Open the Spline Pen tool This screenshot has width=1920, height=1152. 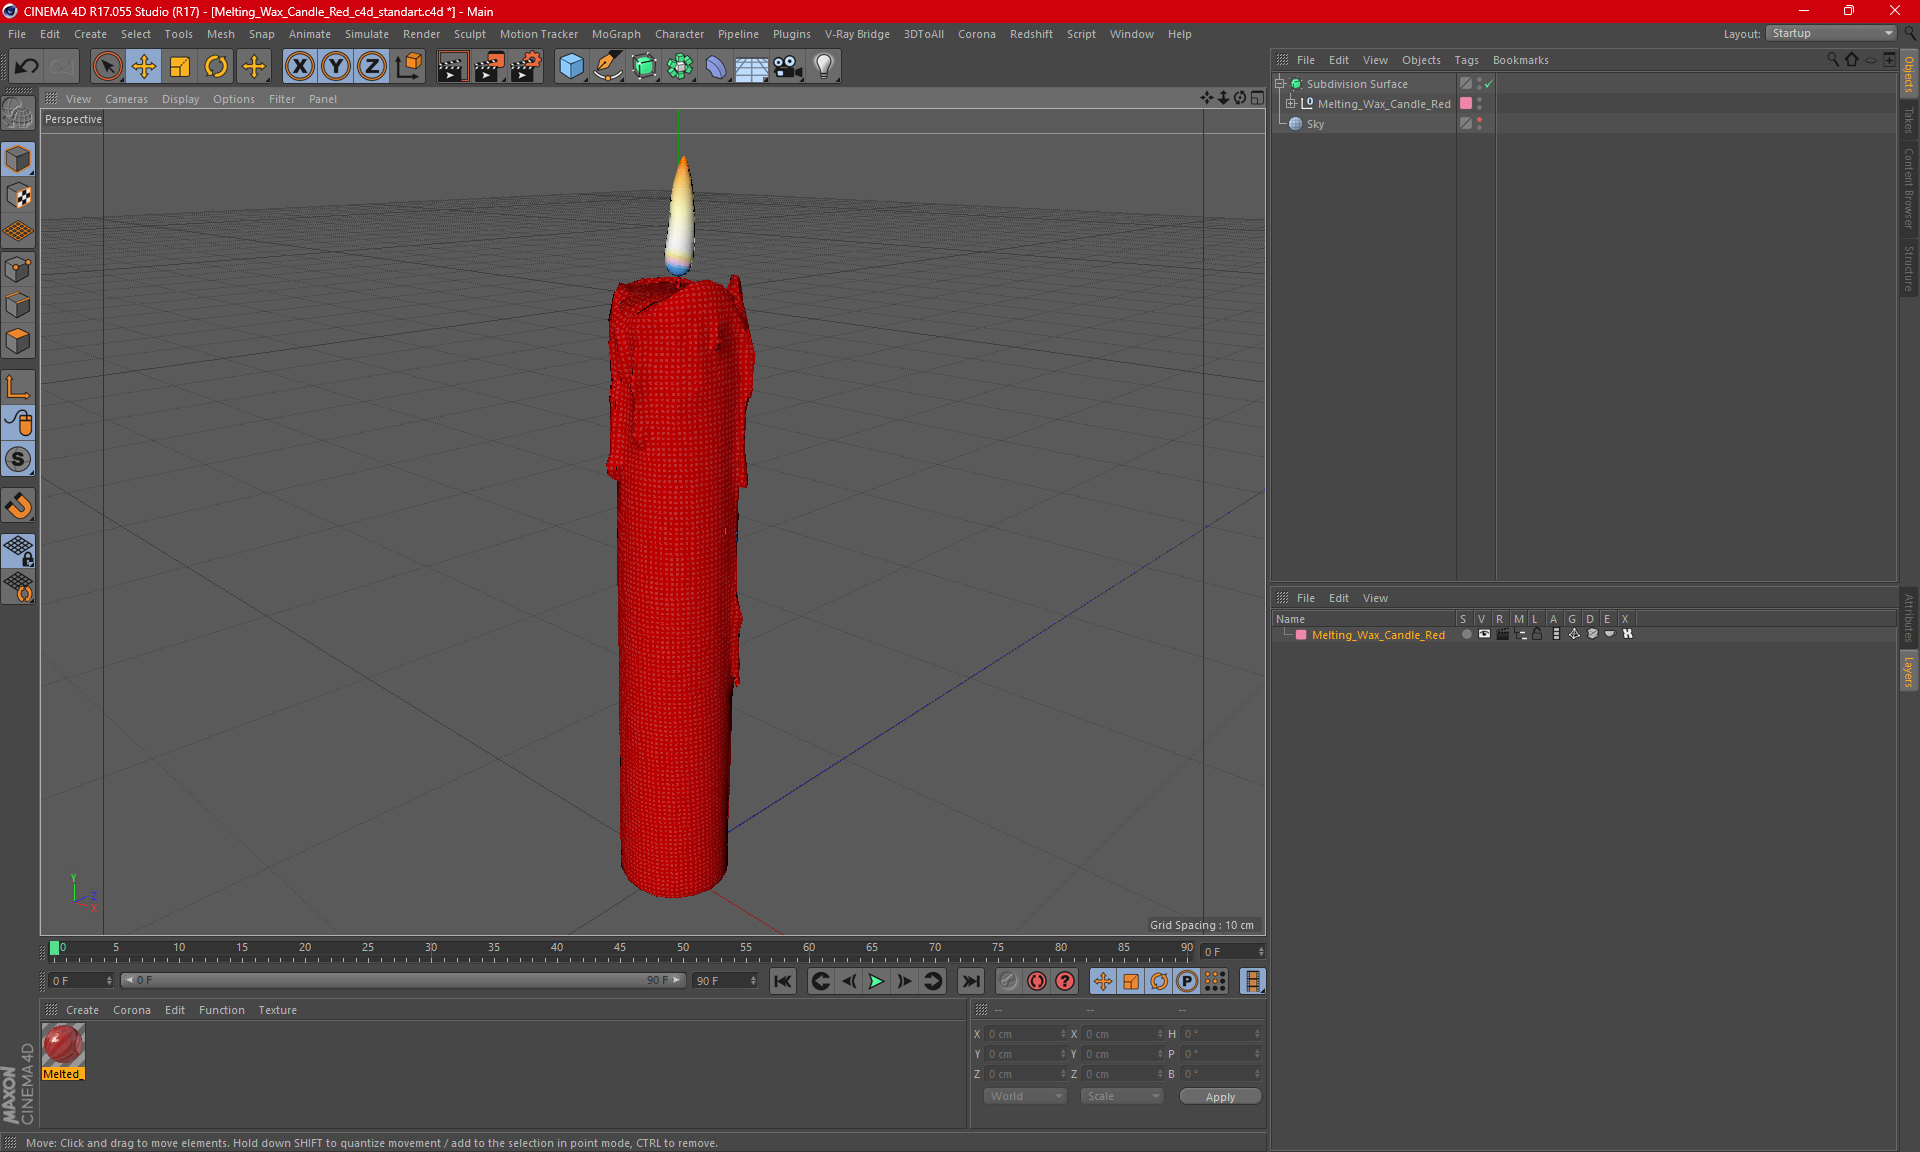[x=608, y=66]
